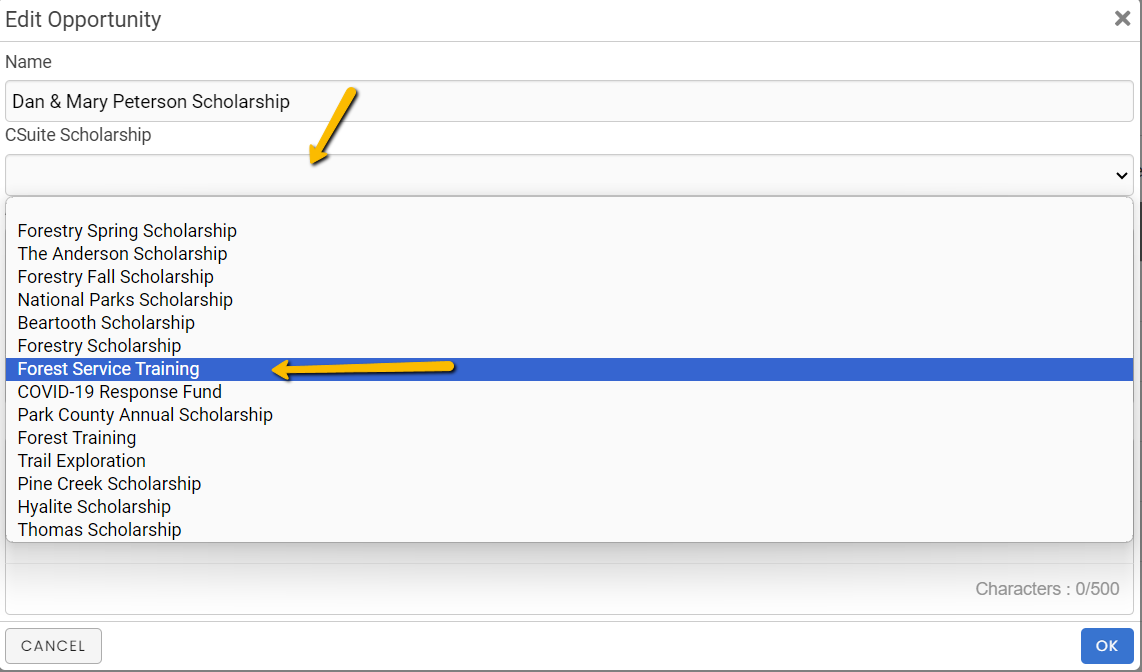
Task: Select Hyalite Scholarship option
Action: click(94, 507)
